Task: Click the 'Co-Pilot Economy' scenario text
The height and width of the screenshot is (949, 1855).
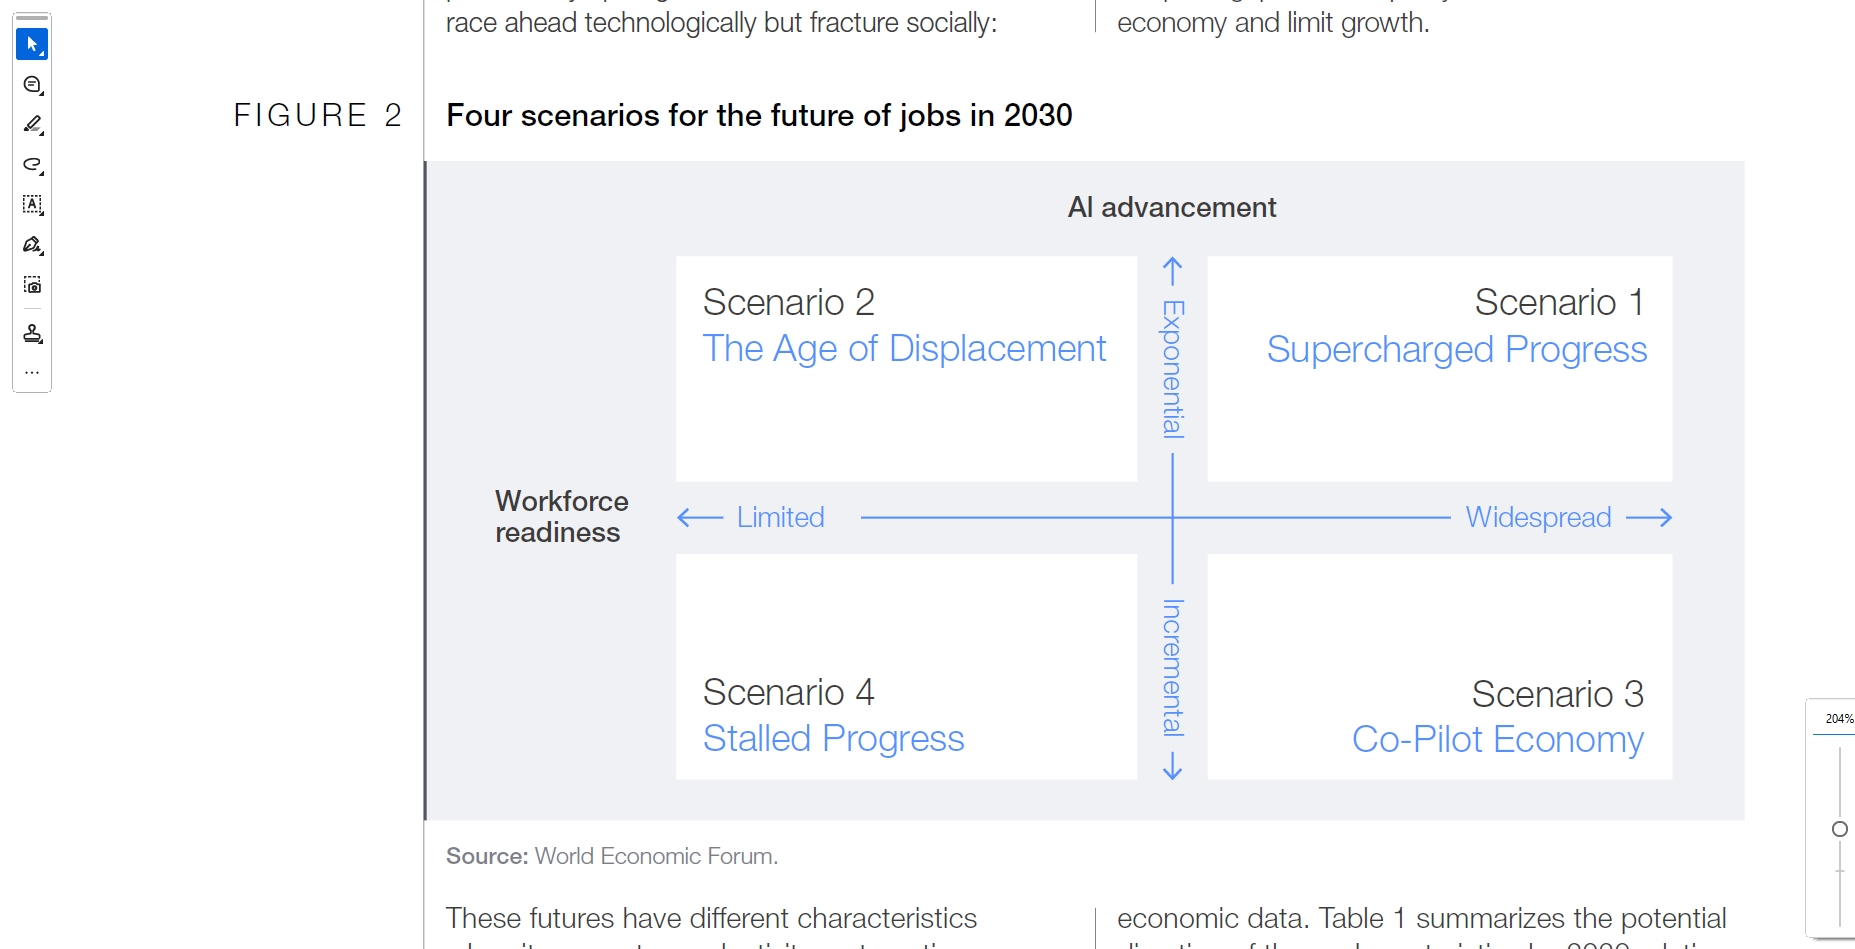Action: click(x=1497, y=740)
